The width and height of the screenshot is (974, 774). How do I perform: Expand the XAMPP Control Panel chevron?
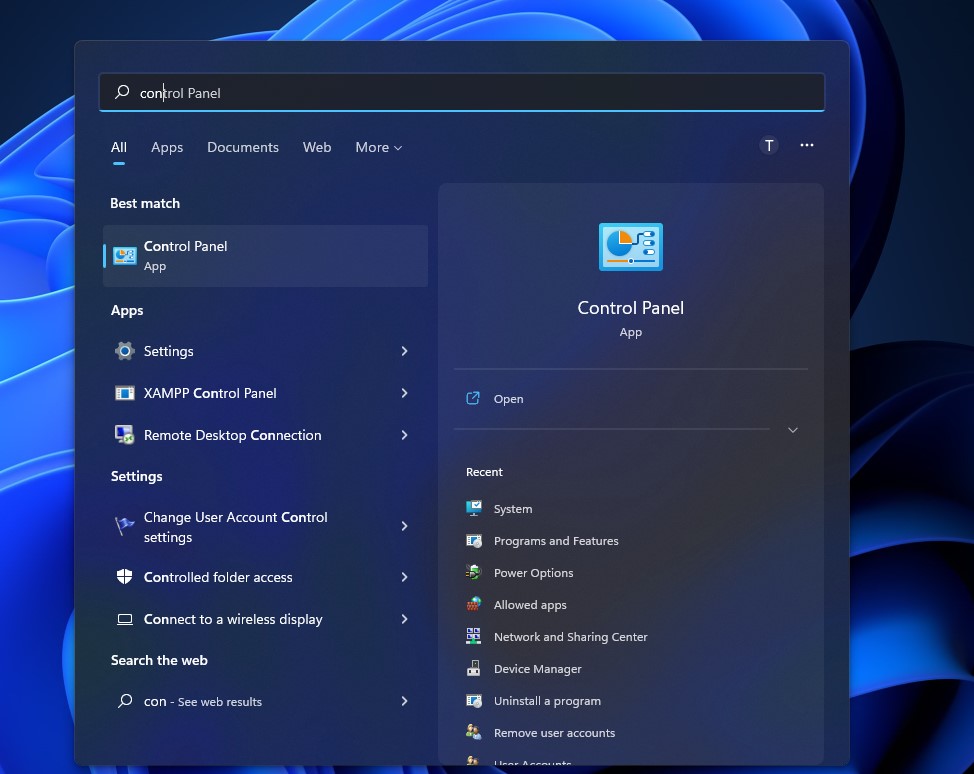coord(404,393)
